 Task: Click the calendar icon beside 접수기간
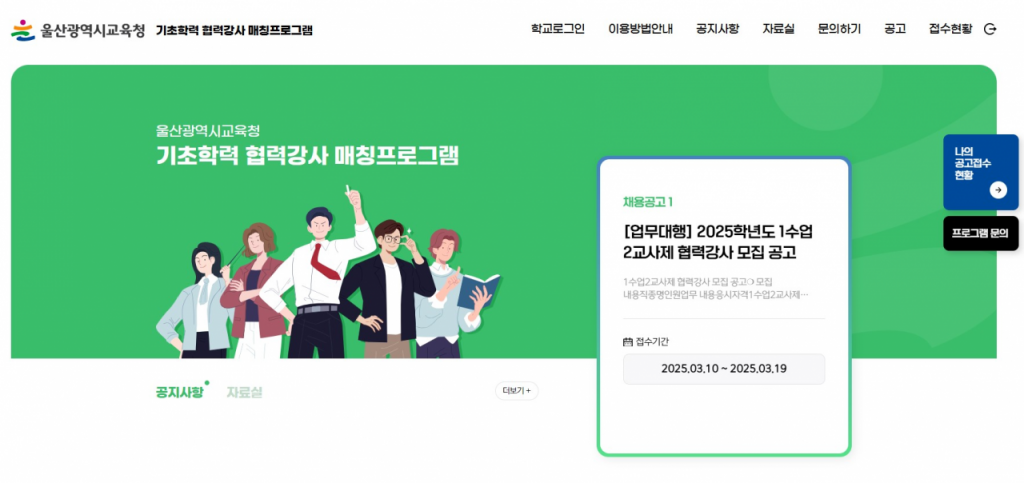628,341
